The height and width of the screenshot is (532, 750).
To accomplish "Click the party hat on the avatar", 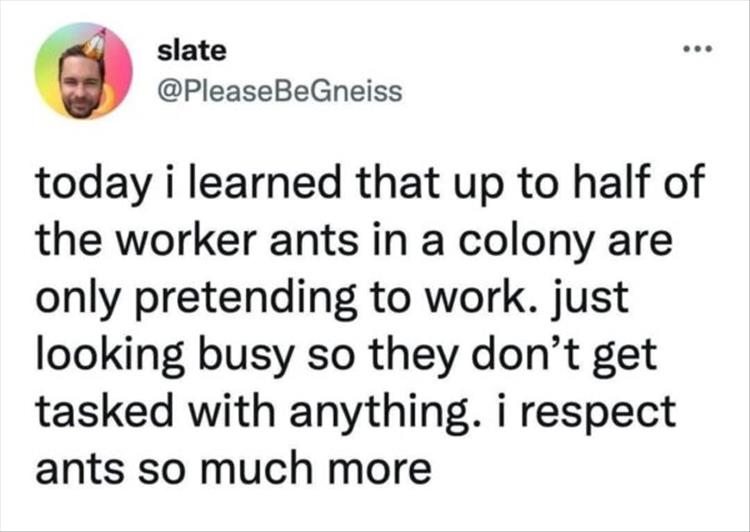I will pyautogui.click(x=93, y=43).
